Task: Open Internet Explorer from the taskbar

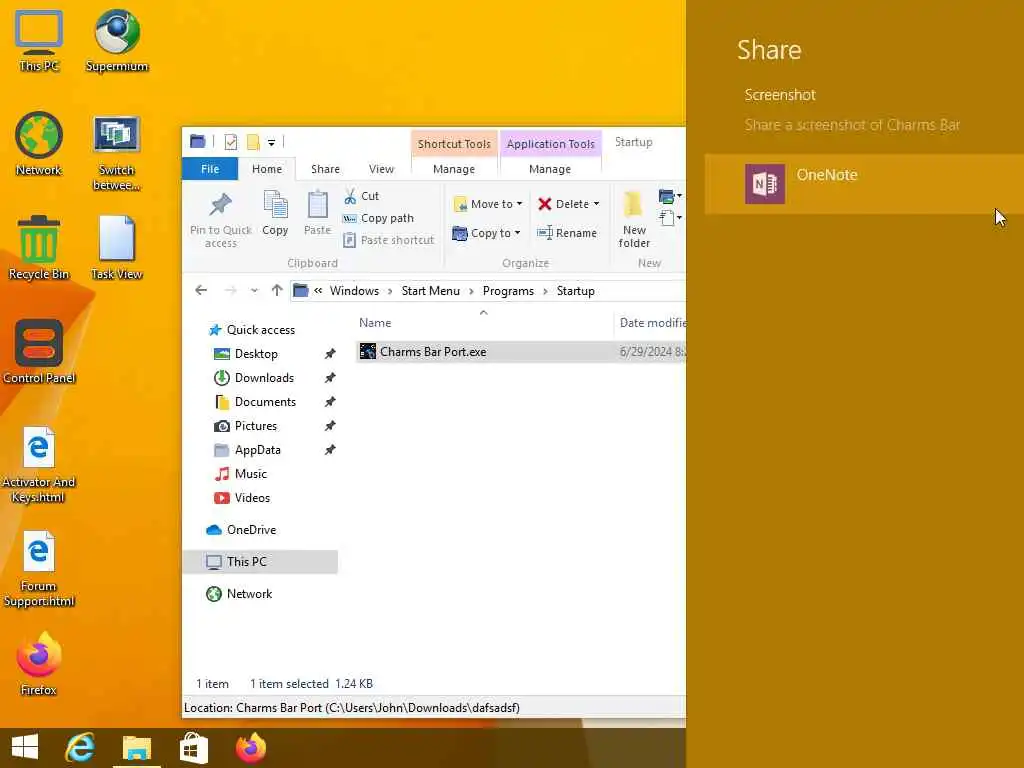Action: coord(80,747)
